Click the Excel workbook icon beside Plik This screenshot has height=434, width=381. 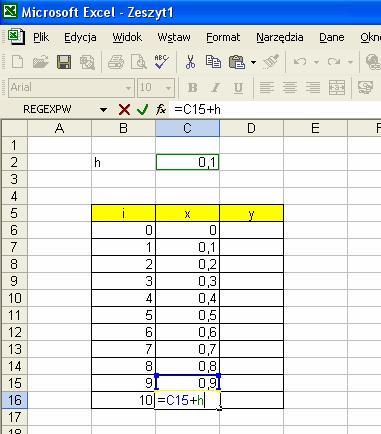pyautogui.click(x=16, y=37)
